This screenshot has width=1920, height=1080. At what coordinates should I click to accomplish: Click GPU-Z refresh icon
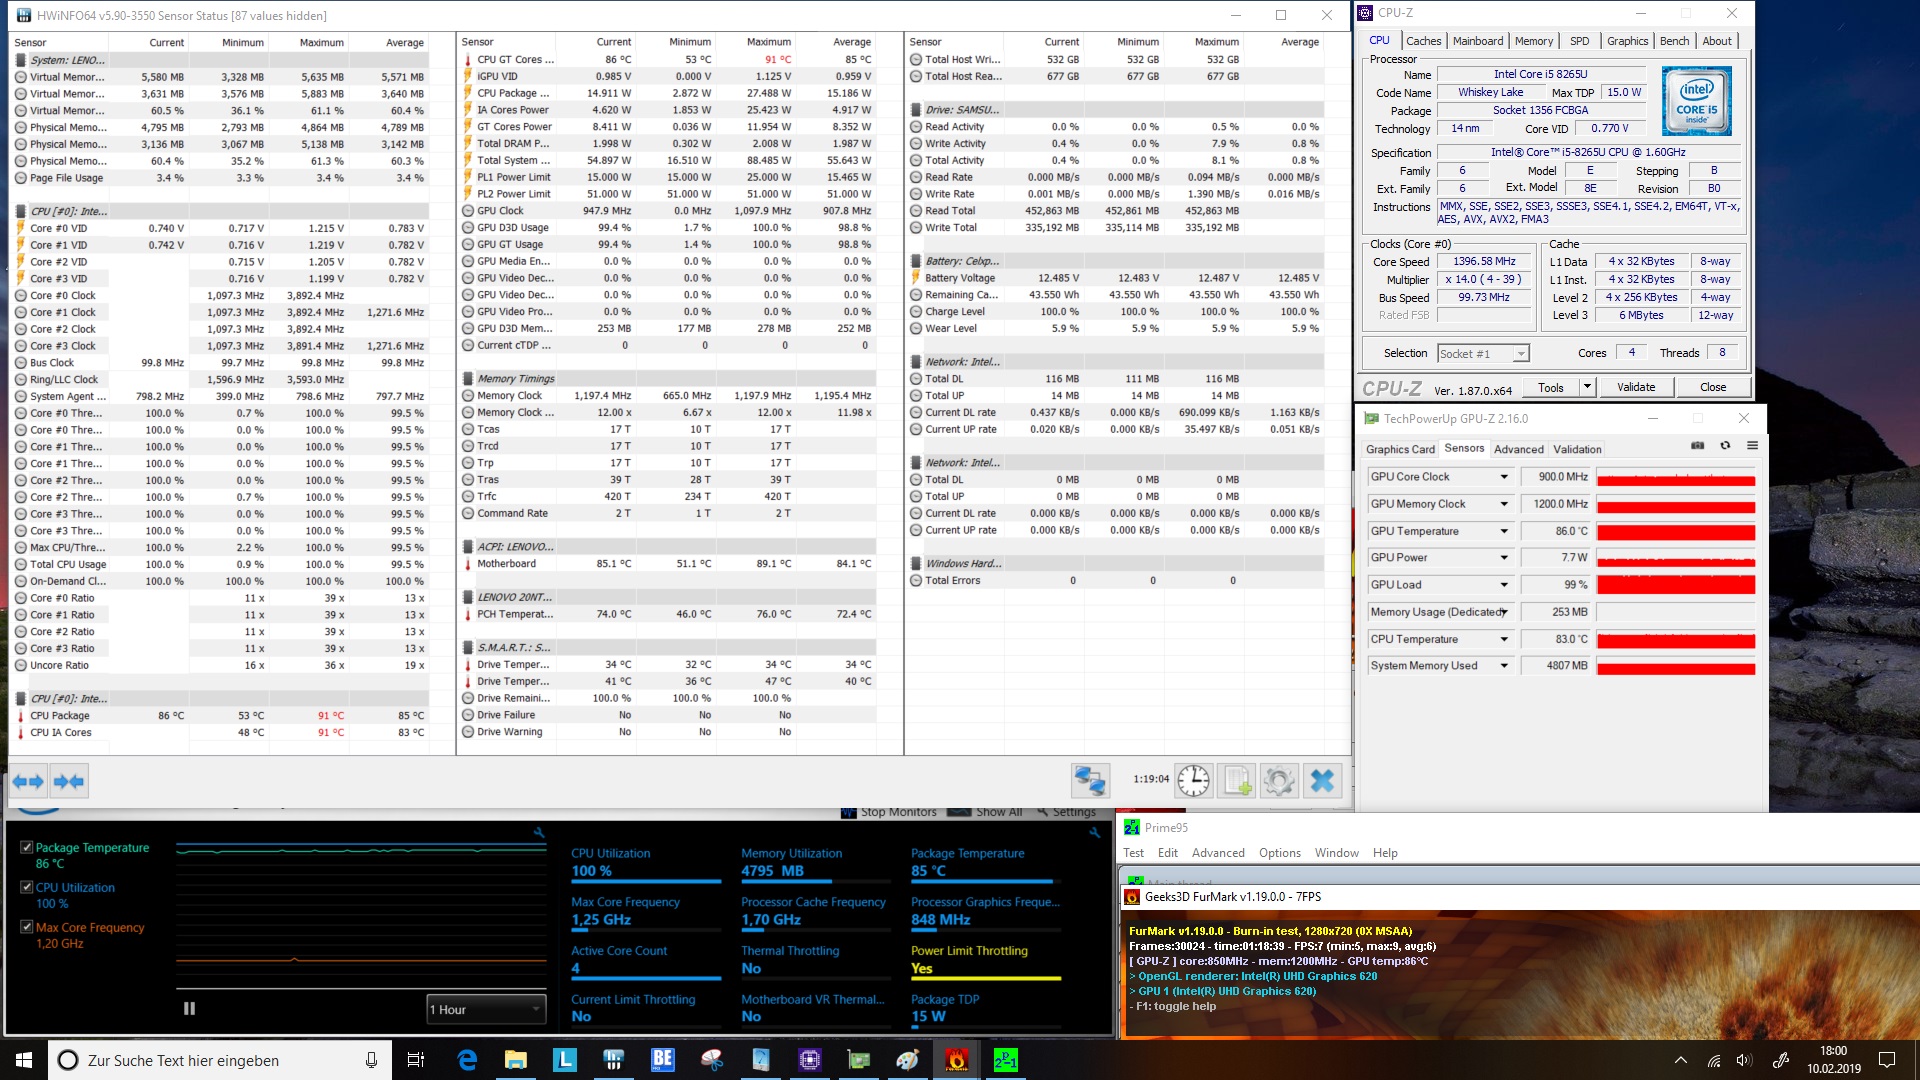pos(1725,446)
